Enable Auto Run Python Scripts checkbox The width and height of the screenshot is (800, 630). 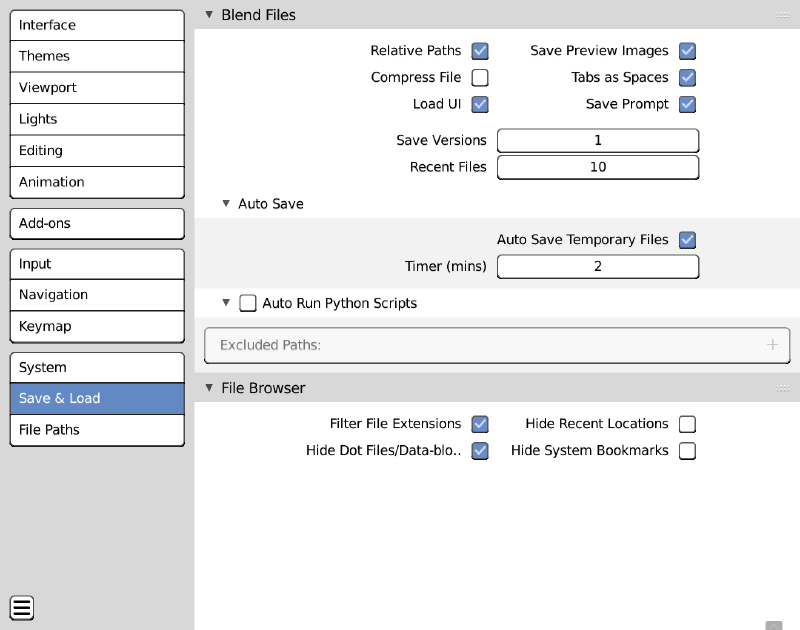tap(248, 303)
